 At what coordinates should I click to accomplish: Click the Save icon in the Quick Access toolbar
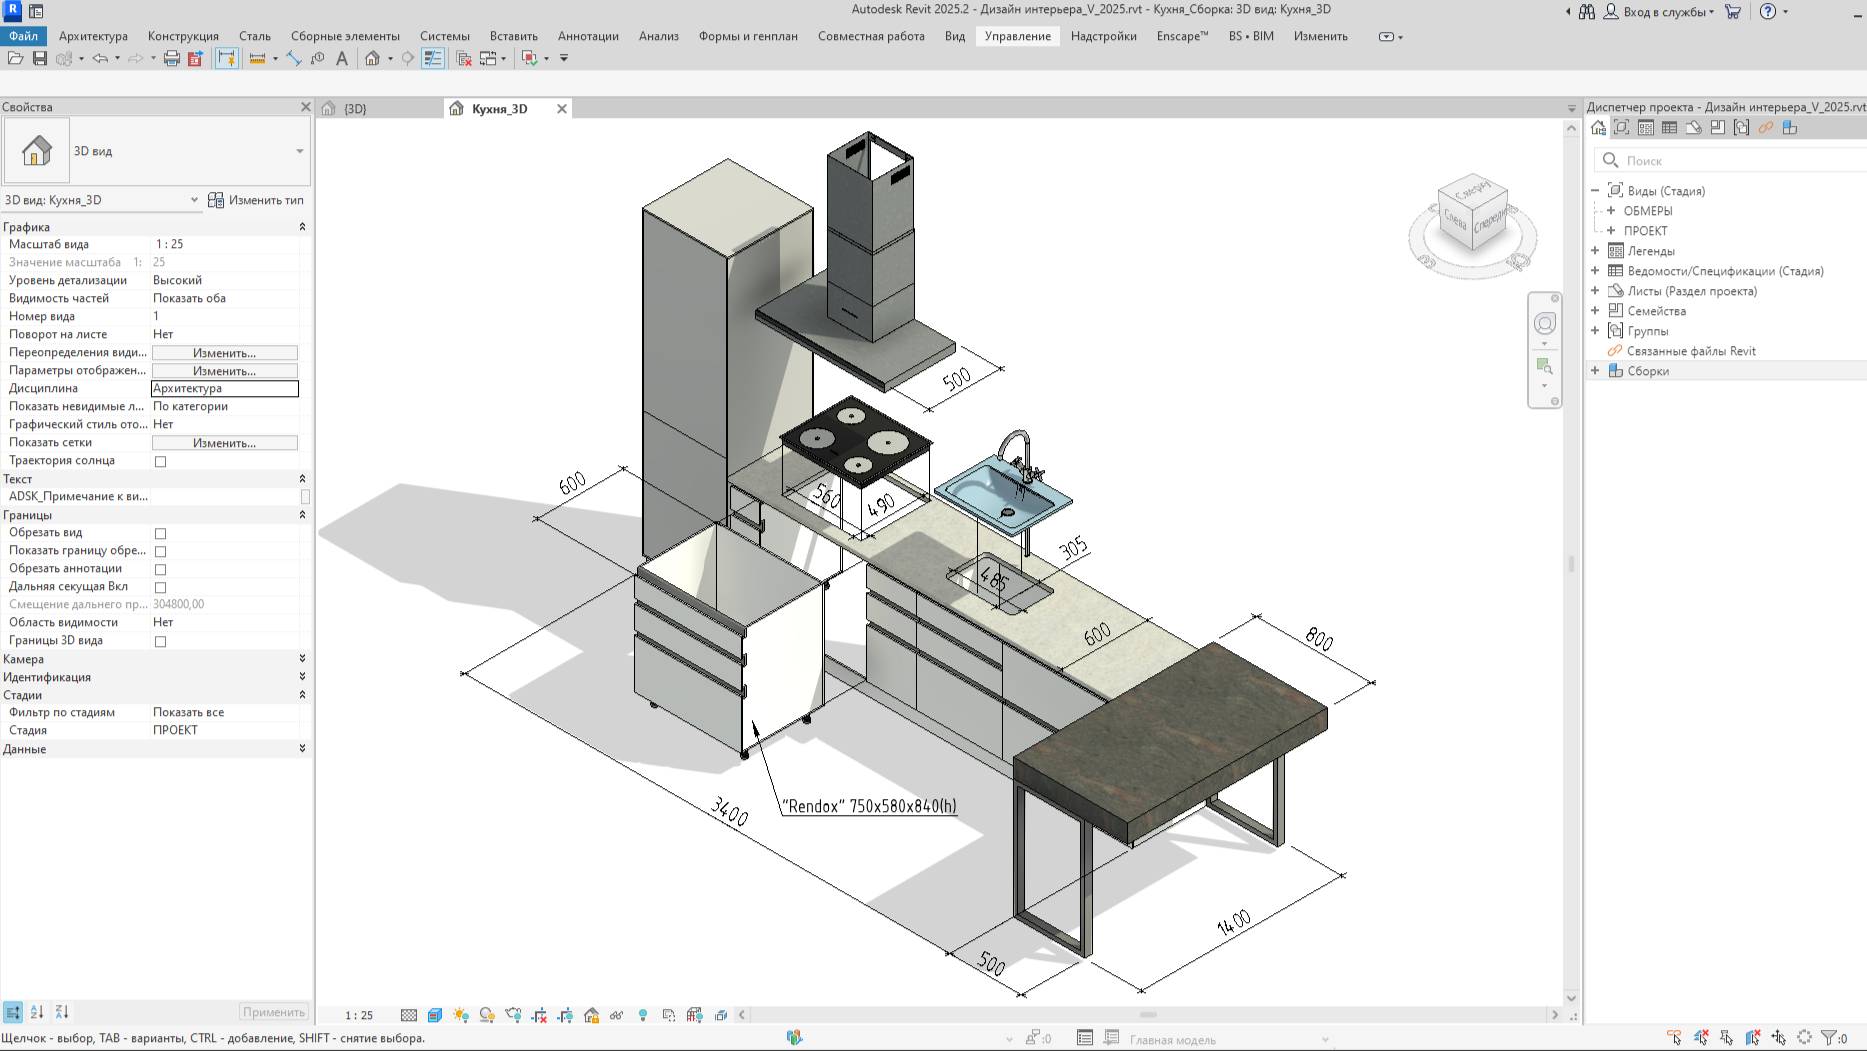[40, 58]
